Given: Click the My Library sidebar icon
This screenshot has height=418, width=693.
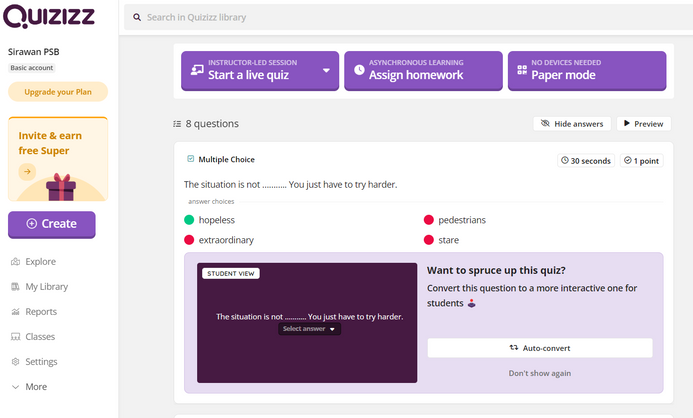Looking at the screenshot, I should [15, 287].
